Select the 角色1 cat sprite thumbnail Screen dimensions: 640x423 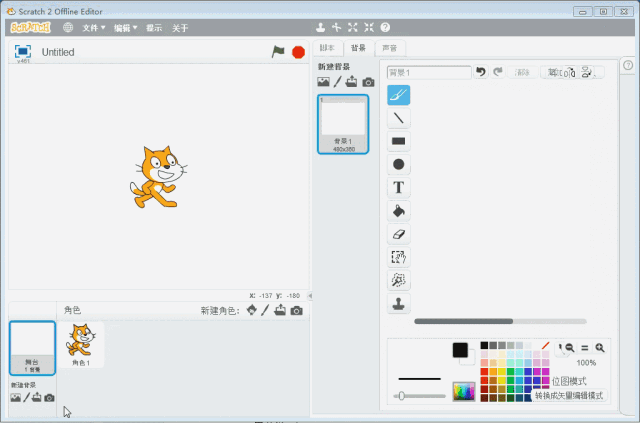[x=81, y=344]
